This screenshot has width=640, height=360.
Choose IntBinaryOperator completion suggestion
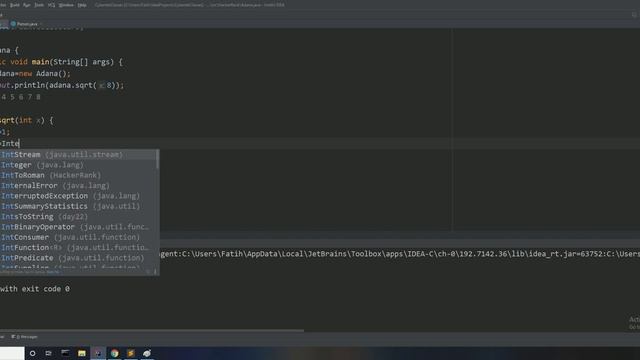[x=78, y=227]
